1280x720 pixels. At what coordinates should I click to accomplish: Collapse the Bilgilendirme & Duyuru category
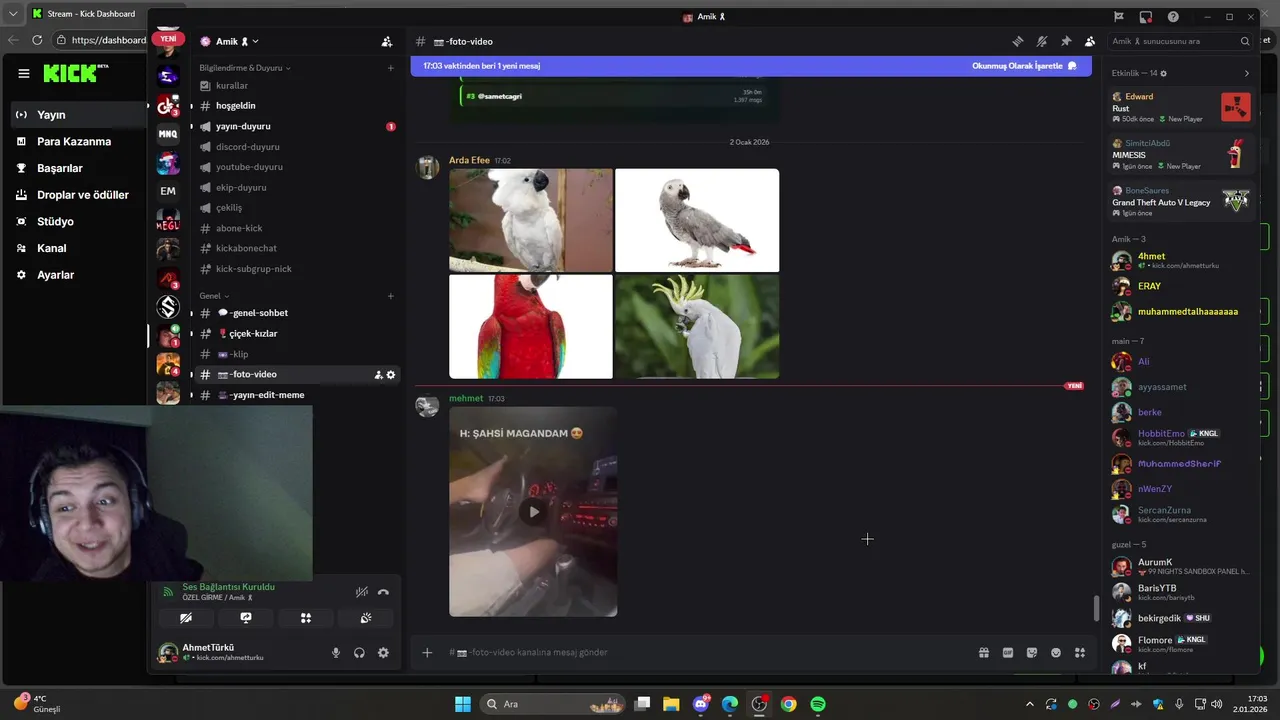point(245,68)
